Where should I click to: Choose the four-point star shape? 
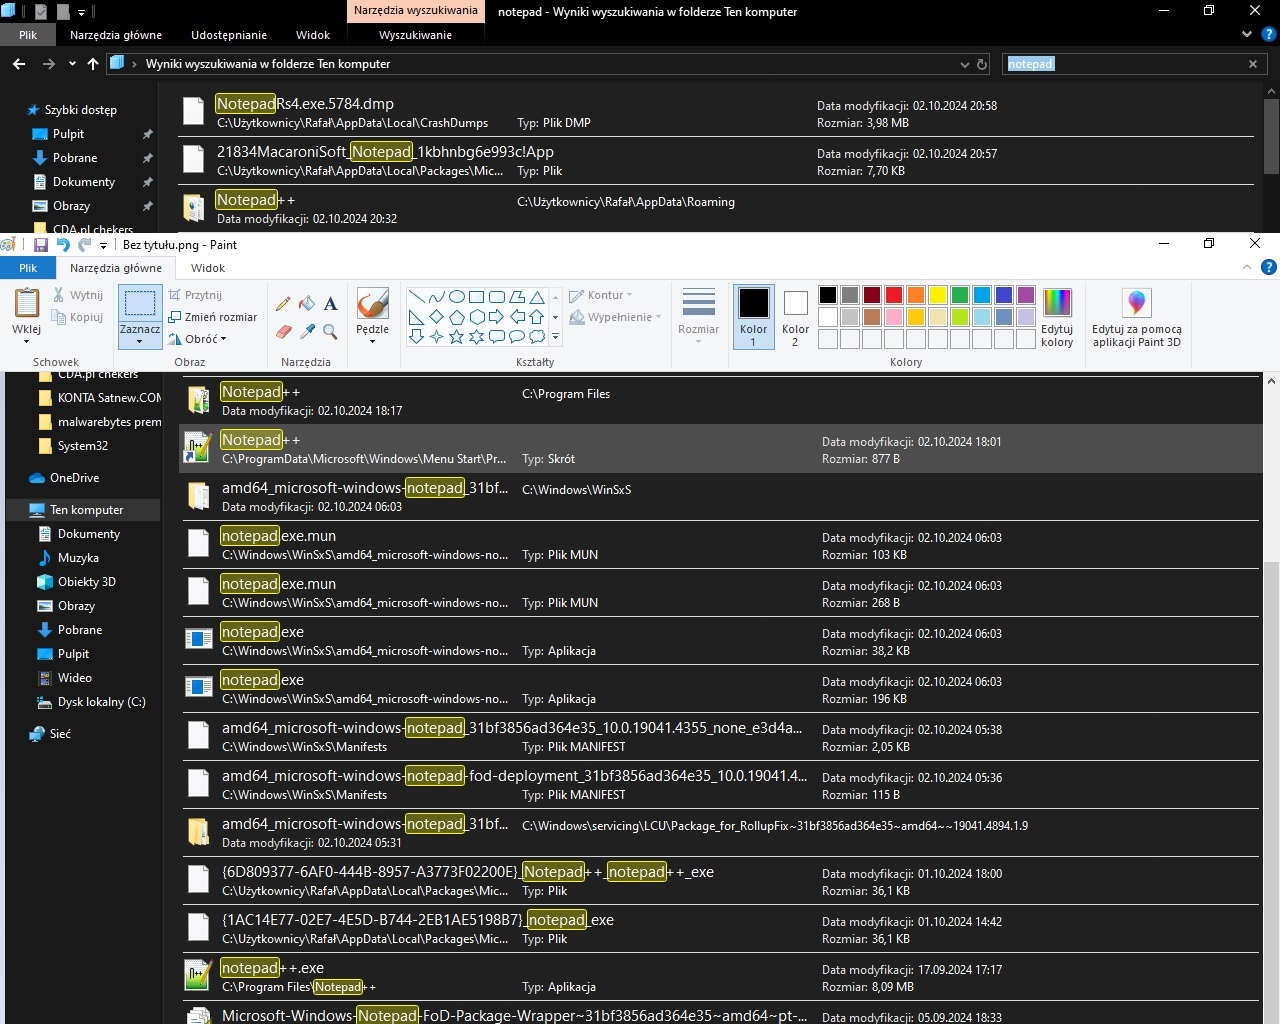tap(436, 337)
